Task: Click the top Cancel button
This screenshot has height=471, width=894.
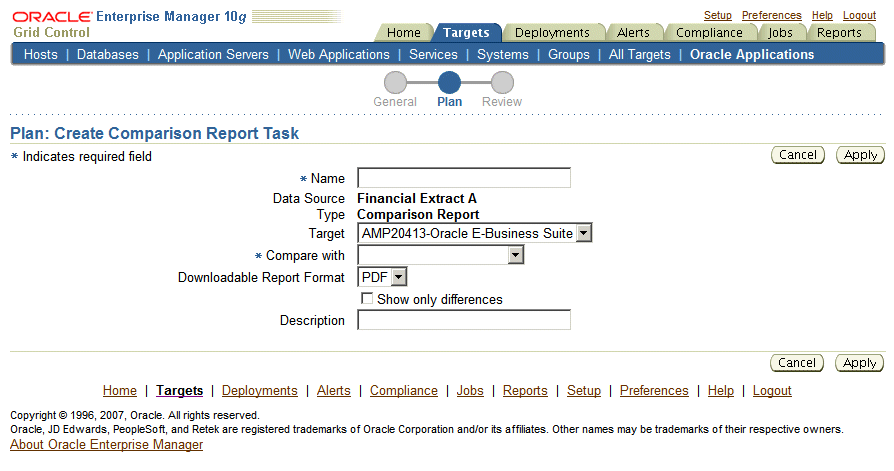Action: 798,155
